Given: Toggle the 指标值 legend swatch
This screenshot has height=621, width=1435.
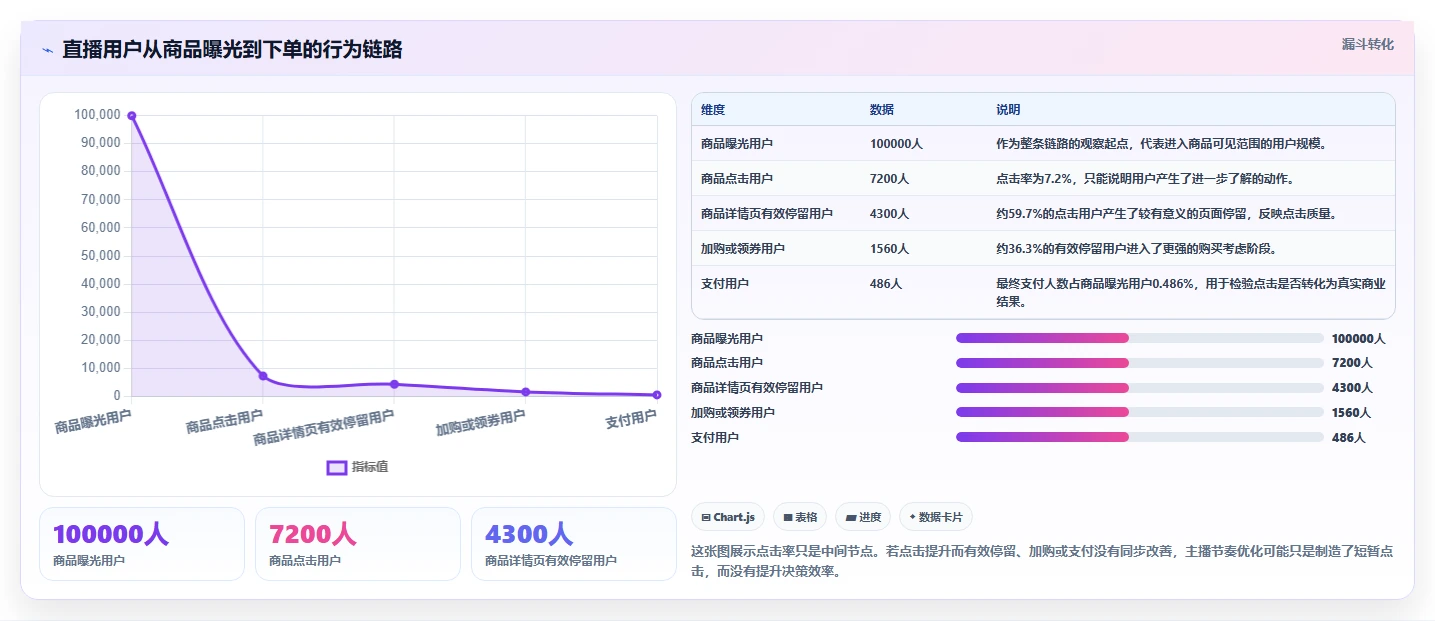Looking at the screenshot, I should coord(337,467).
